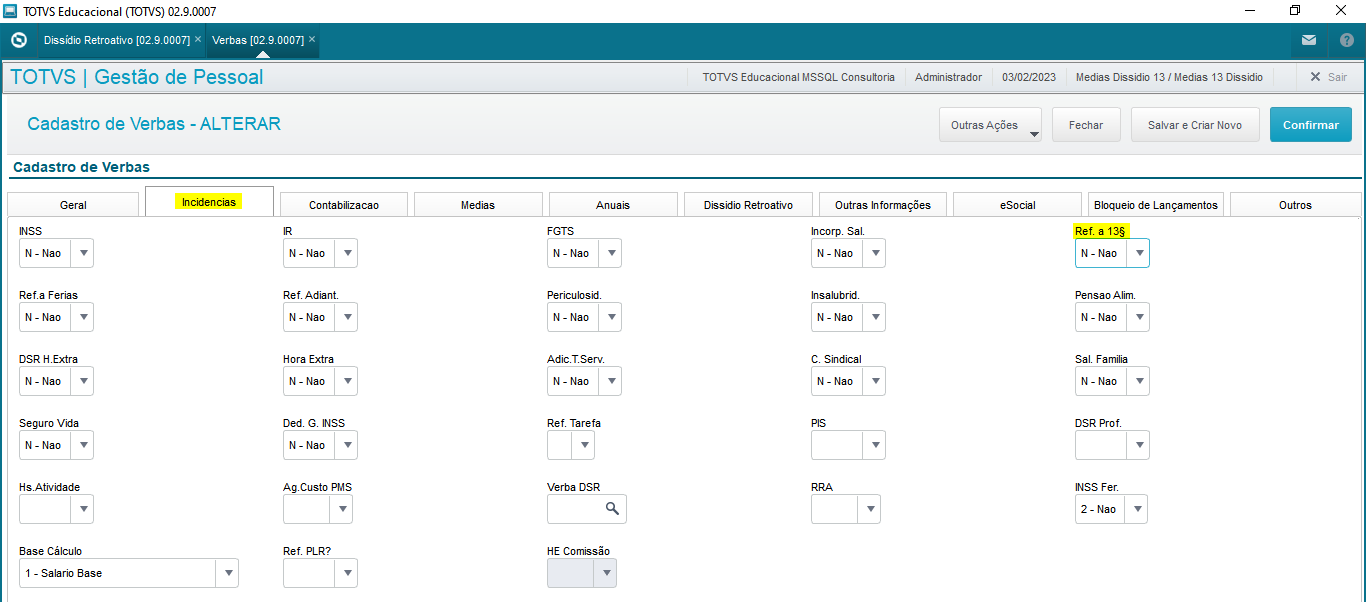Viewport: 1366px width, 602px height.
Task: Open the Dissidio Retroativo form tab
Action: [x=748, y=205]
